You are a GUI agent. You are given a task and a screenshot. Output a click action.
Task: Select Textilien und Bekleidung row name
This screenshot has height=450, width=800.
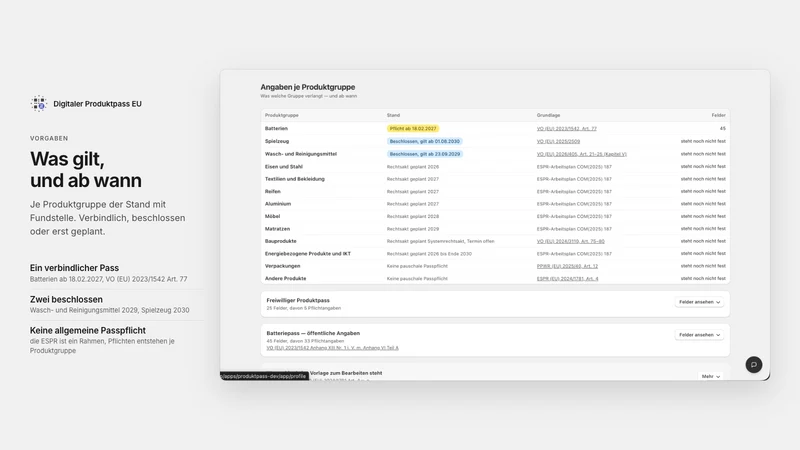[x=294, y=179]
